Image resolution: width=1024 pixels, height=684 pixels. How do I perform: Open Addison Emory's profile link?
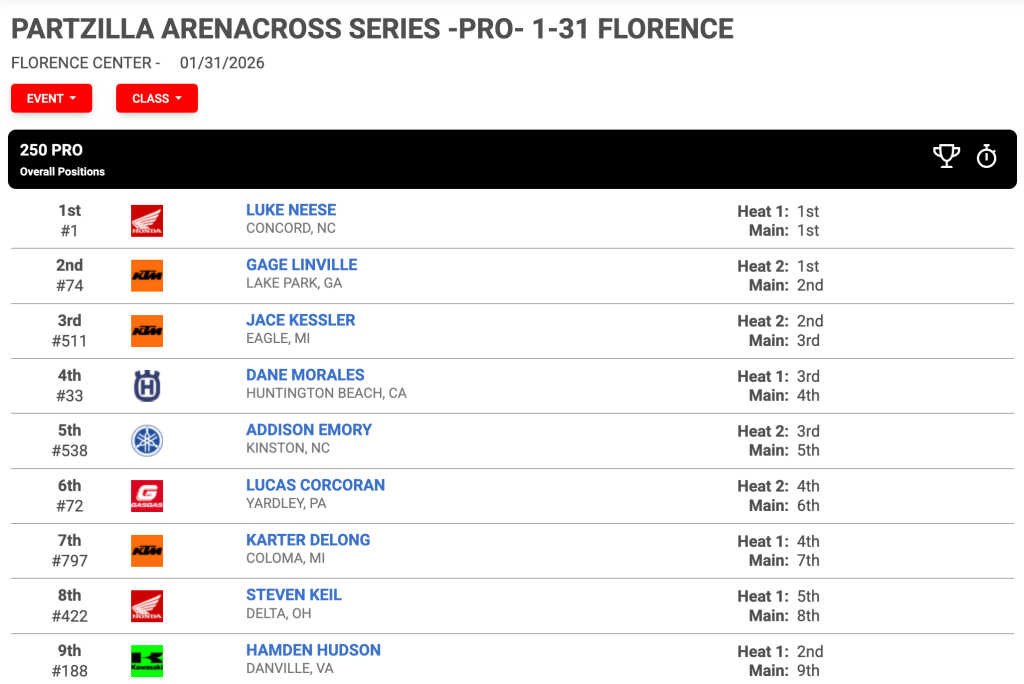pyautogui.click(x=309, y=430)
